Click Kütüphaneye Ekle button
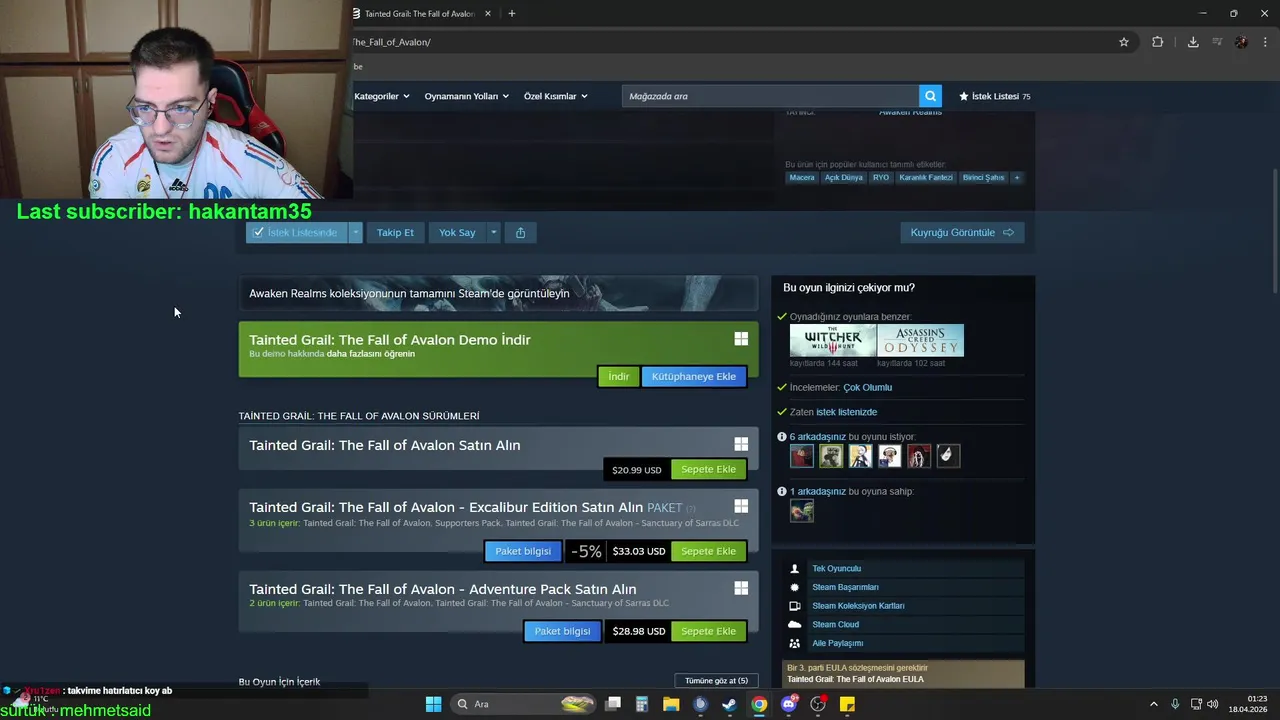The width and height of the screenshot is (1280, 720). click(694, 376)
